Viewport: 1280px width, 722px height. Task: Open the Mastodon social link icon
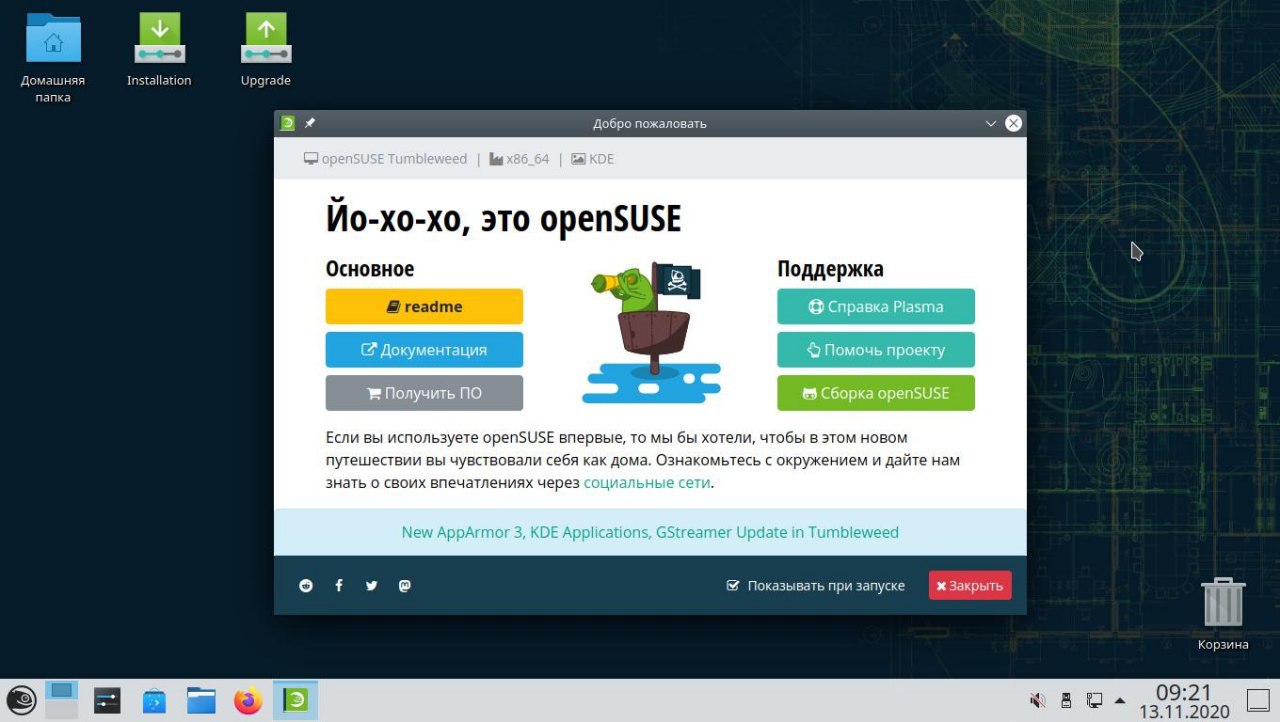pyautogui.click(x=405, y=586)
